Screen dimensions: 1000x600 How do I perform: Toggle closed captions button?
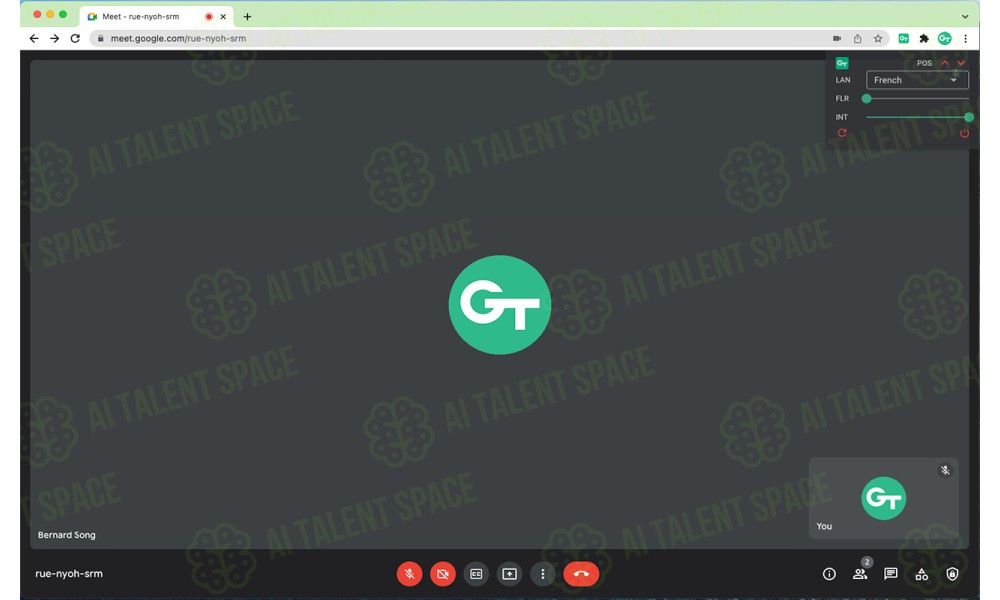point(476,574)
